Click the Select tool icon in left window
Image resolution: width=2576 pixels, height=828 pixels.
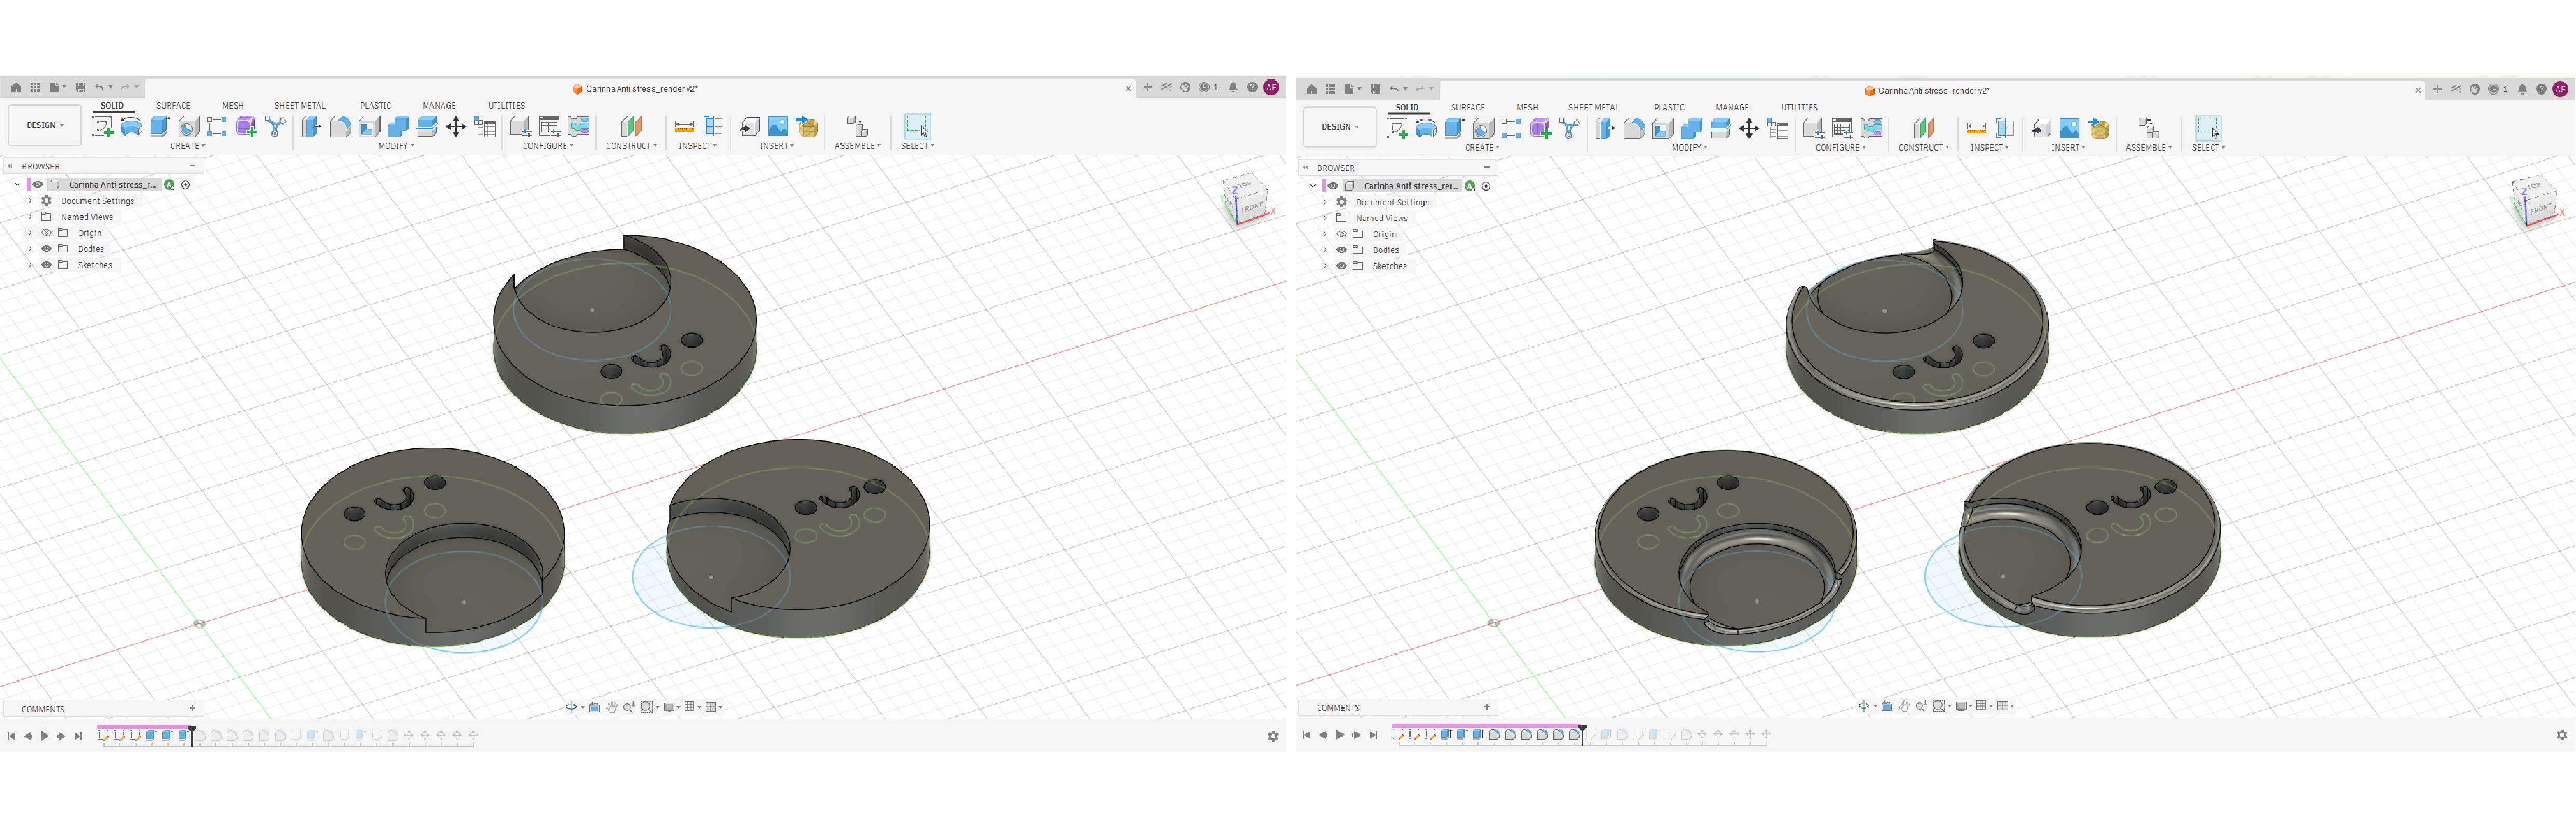coord(917,126)
